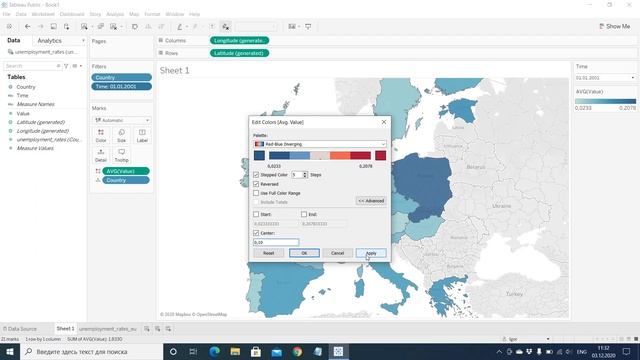This screenshot has width=640, height=360.
Task: Open File Explorer from the taskbar
Action: [x=235, y=351]
